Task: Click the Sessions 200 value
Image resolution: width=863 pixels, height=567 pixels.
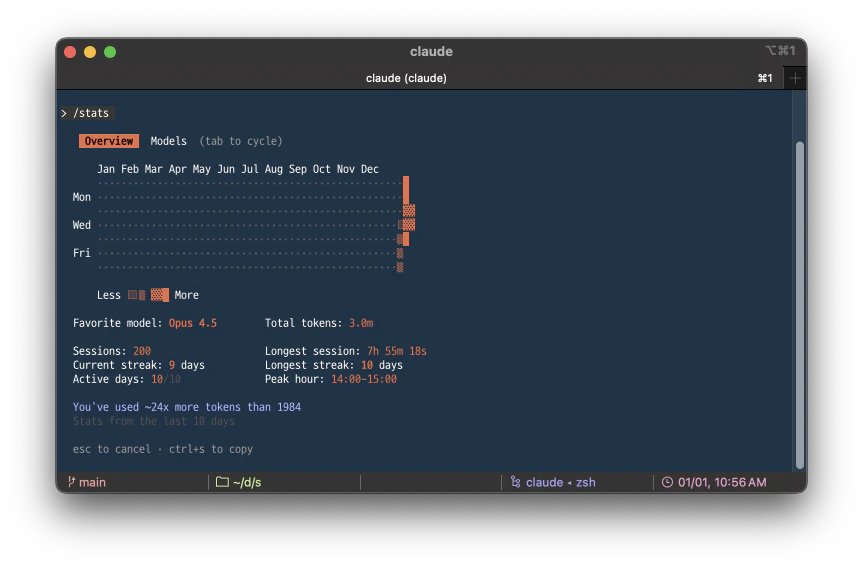Action: click(142, 351)
